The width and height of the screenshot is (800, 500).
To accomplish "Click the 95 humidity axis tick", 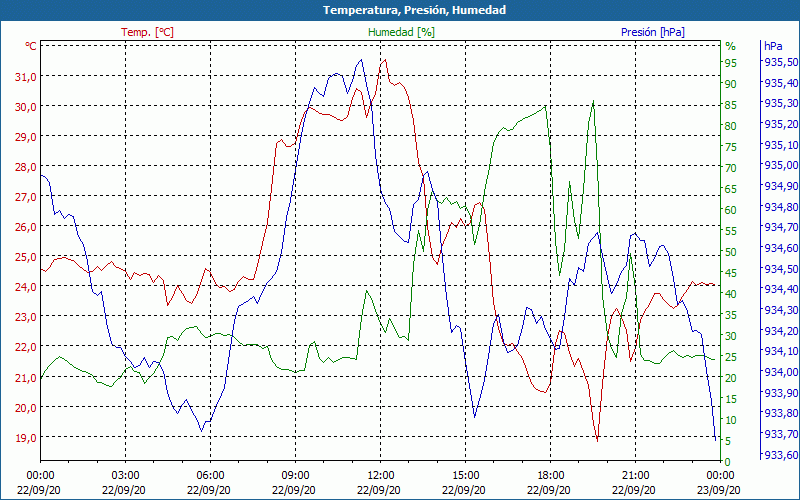I will click(730, 63).
